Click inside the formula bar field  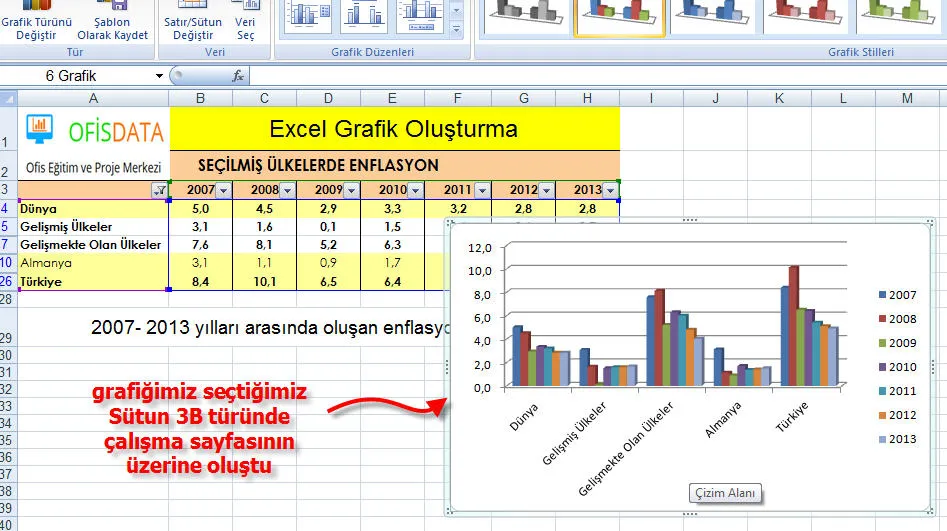tap(590, 76)
